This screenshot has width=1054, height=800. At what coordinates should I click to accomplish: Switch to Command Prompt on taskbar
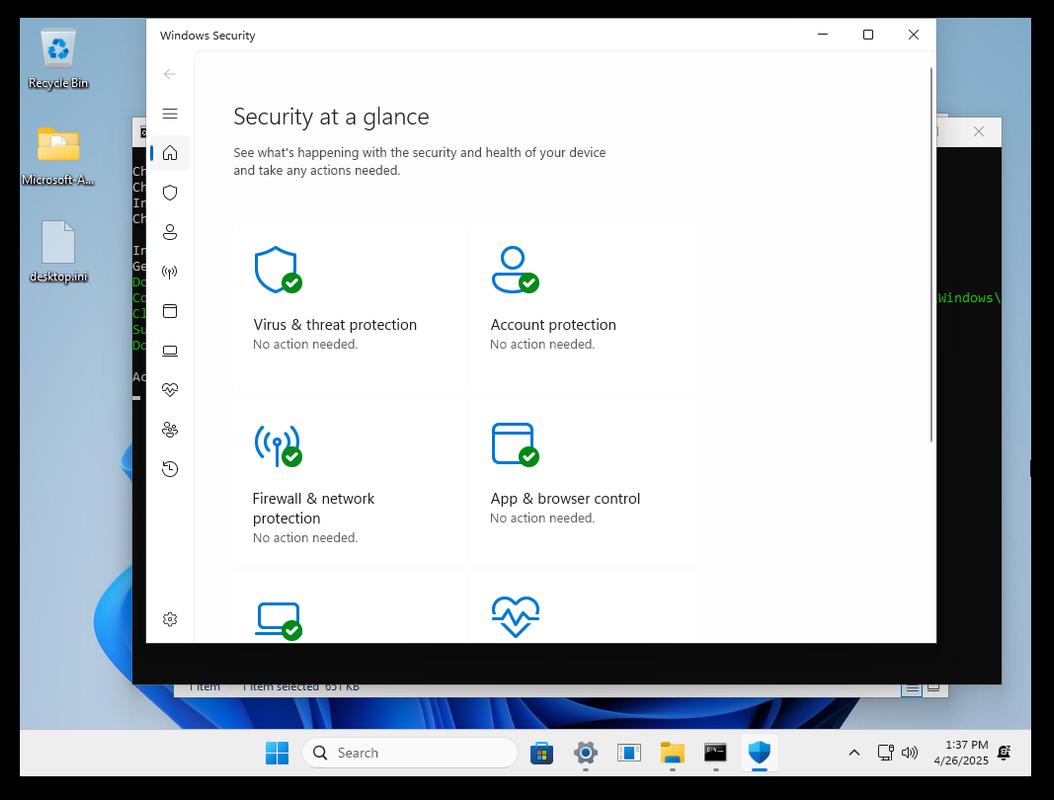(715, 753)
